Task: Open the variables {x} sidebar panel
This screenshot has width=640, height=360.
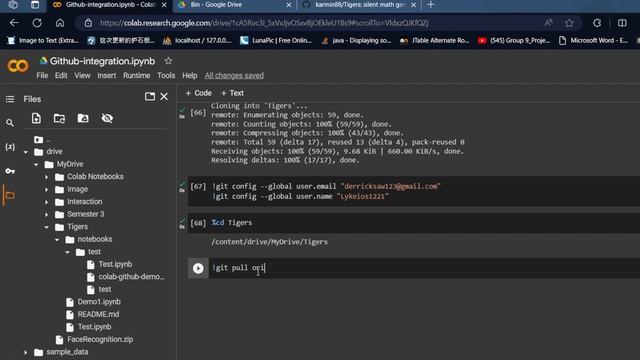Action: (x=10, y=147)
